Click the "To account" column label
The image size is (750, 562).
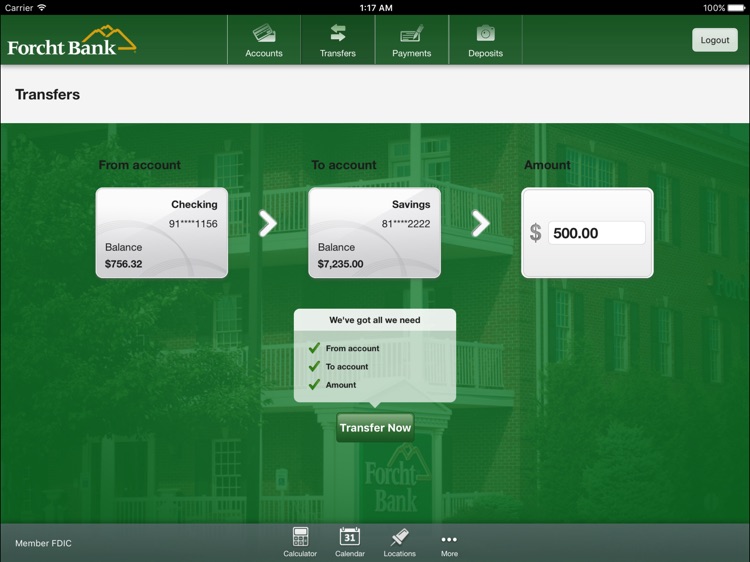(x=344, y=165)
